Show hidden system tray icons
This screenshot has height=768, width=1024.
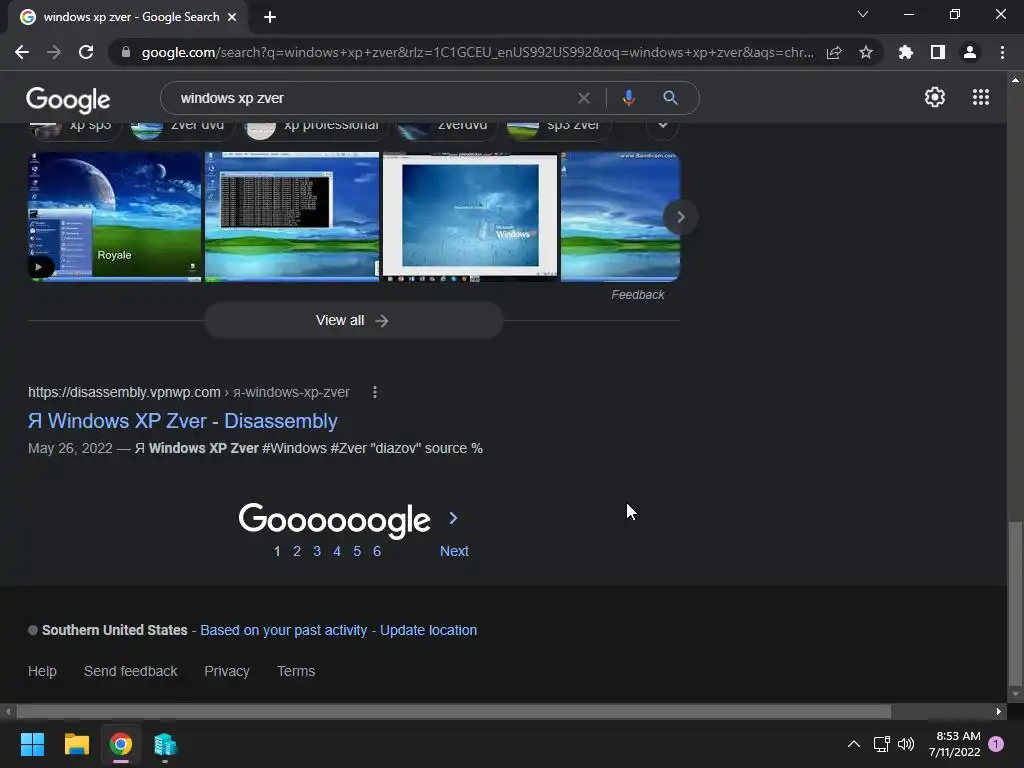tap(854, 744)
